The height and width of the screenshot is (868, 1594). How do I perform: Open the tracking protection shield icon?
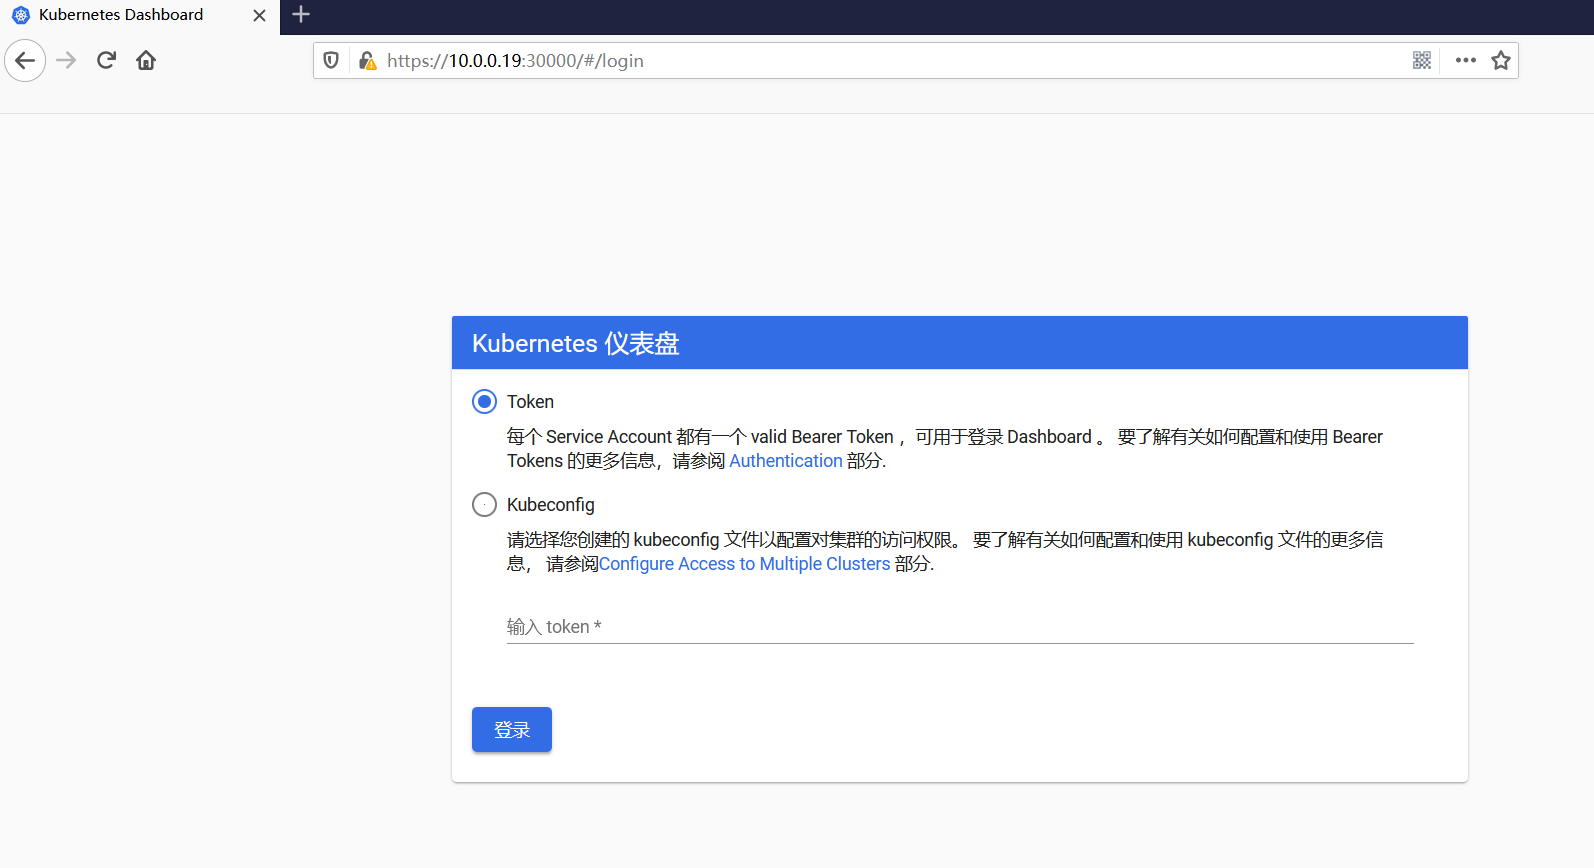(331, 61)
